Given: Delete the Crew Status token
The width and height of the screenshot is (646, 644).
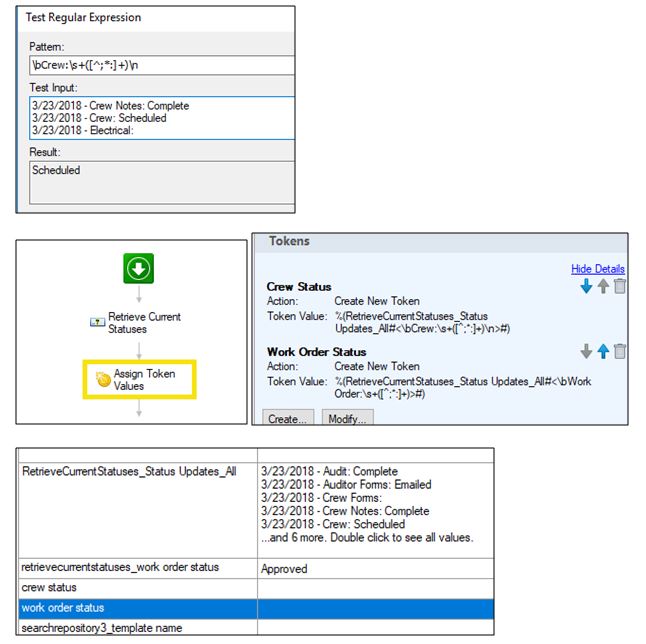Looking at the screenshot, I should 619,287.
